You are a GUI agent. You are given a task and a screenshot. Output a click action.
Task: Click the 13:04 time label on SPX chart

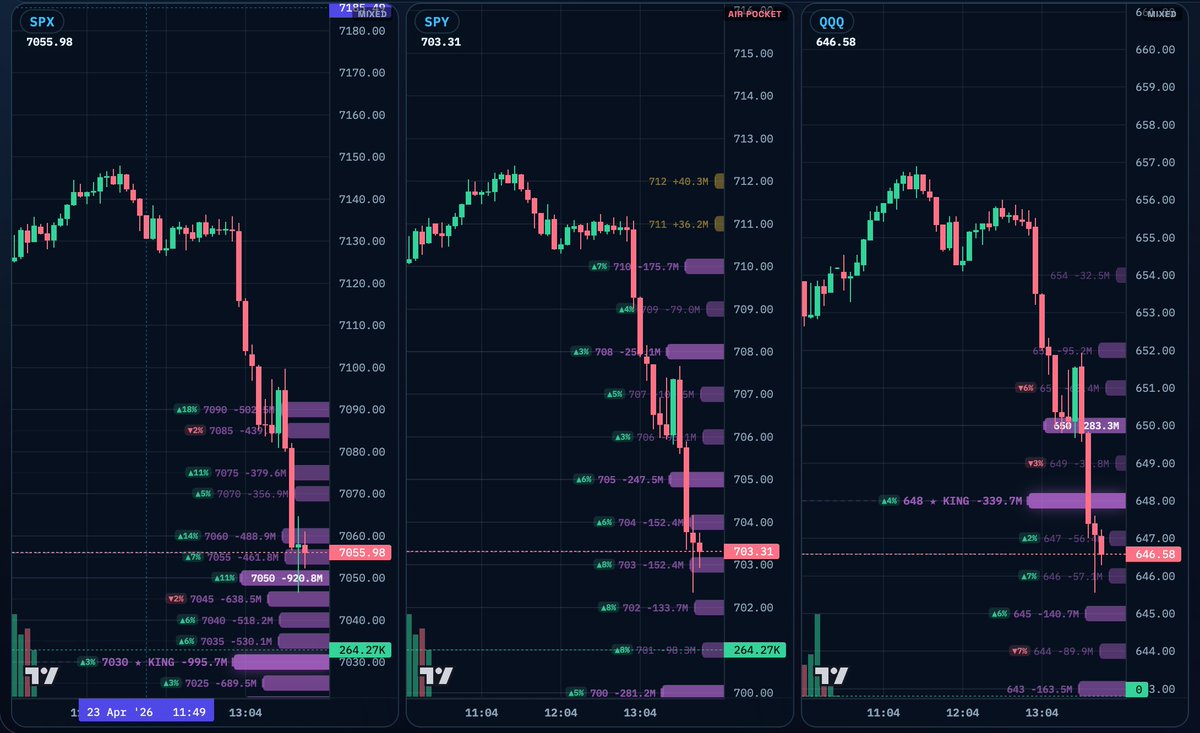(245, 713)
